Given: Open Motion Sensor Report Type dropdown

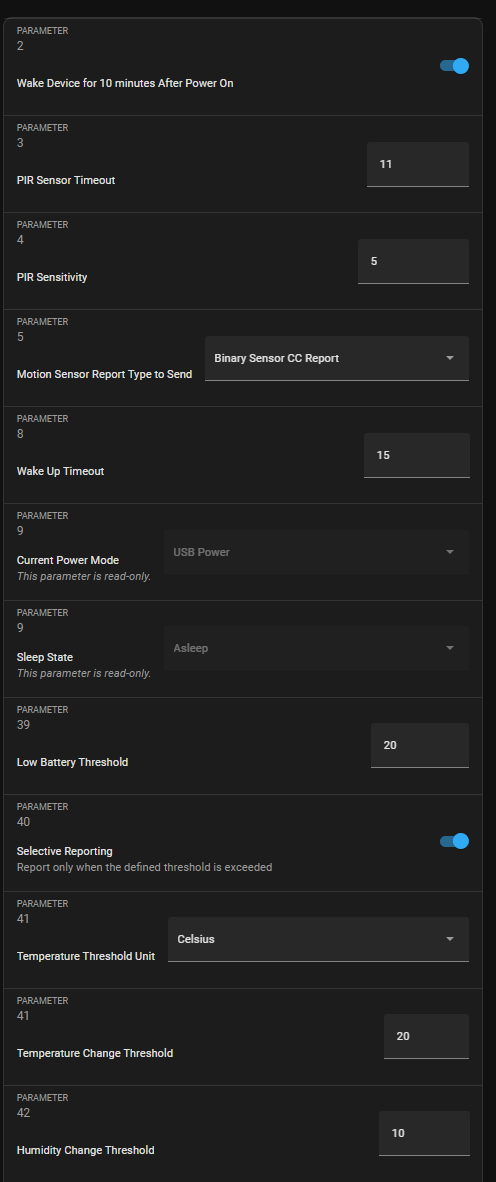Looking at the screenshot, I should [x=337, y=358].
